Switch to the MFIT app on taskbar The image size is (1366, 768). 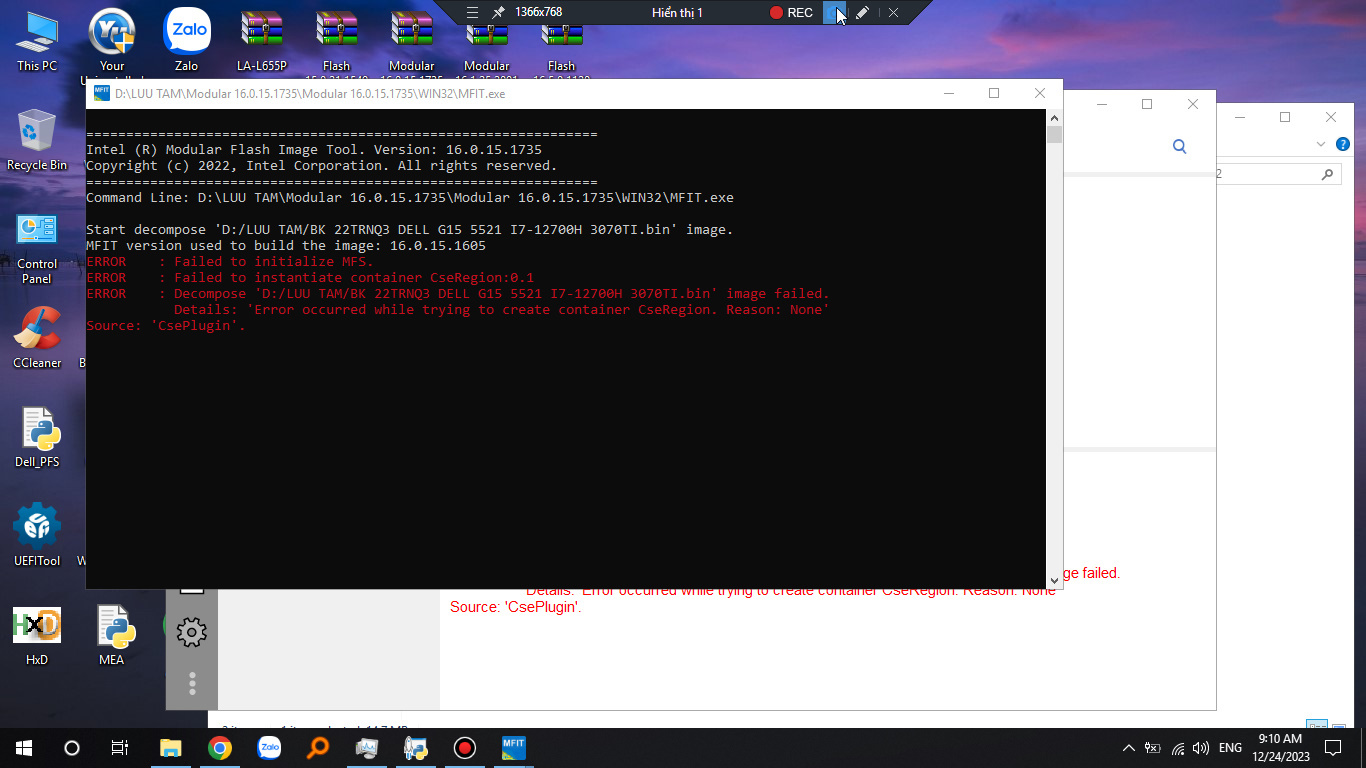click(x=514, y=748)
